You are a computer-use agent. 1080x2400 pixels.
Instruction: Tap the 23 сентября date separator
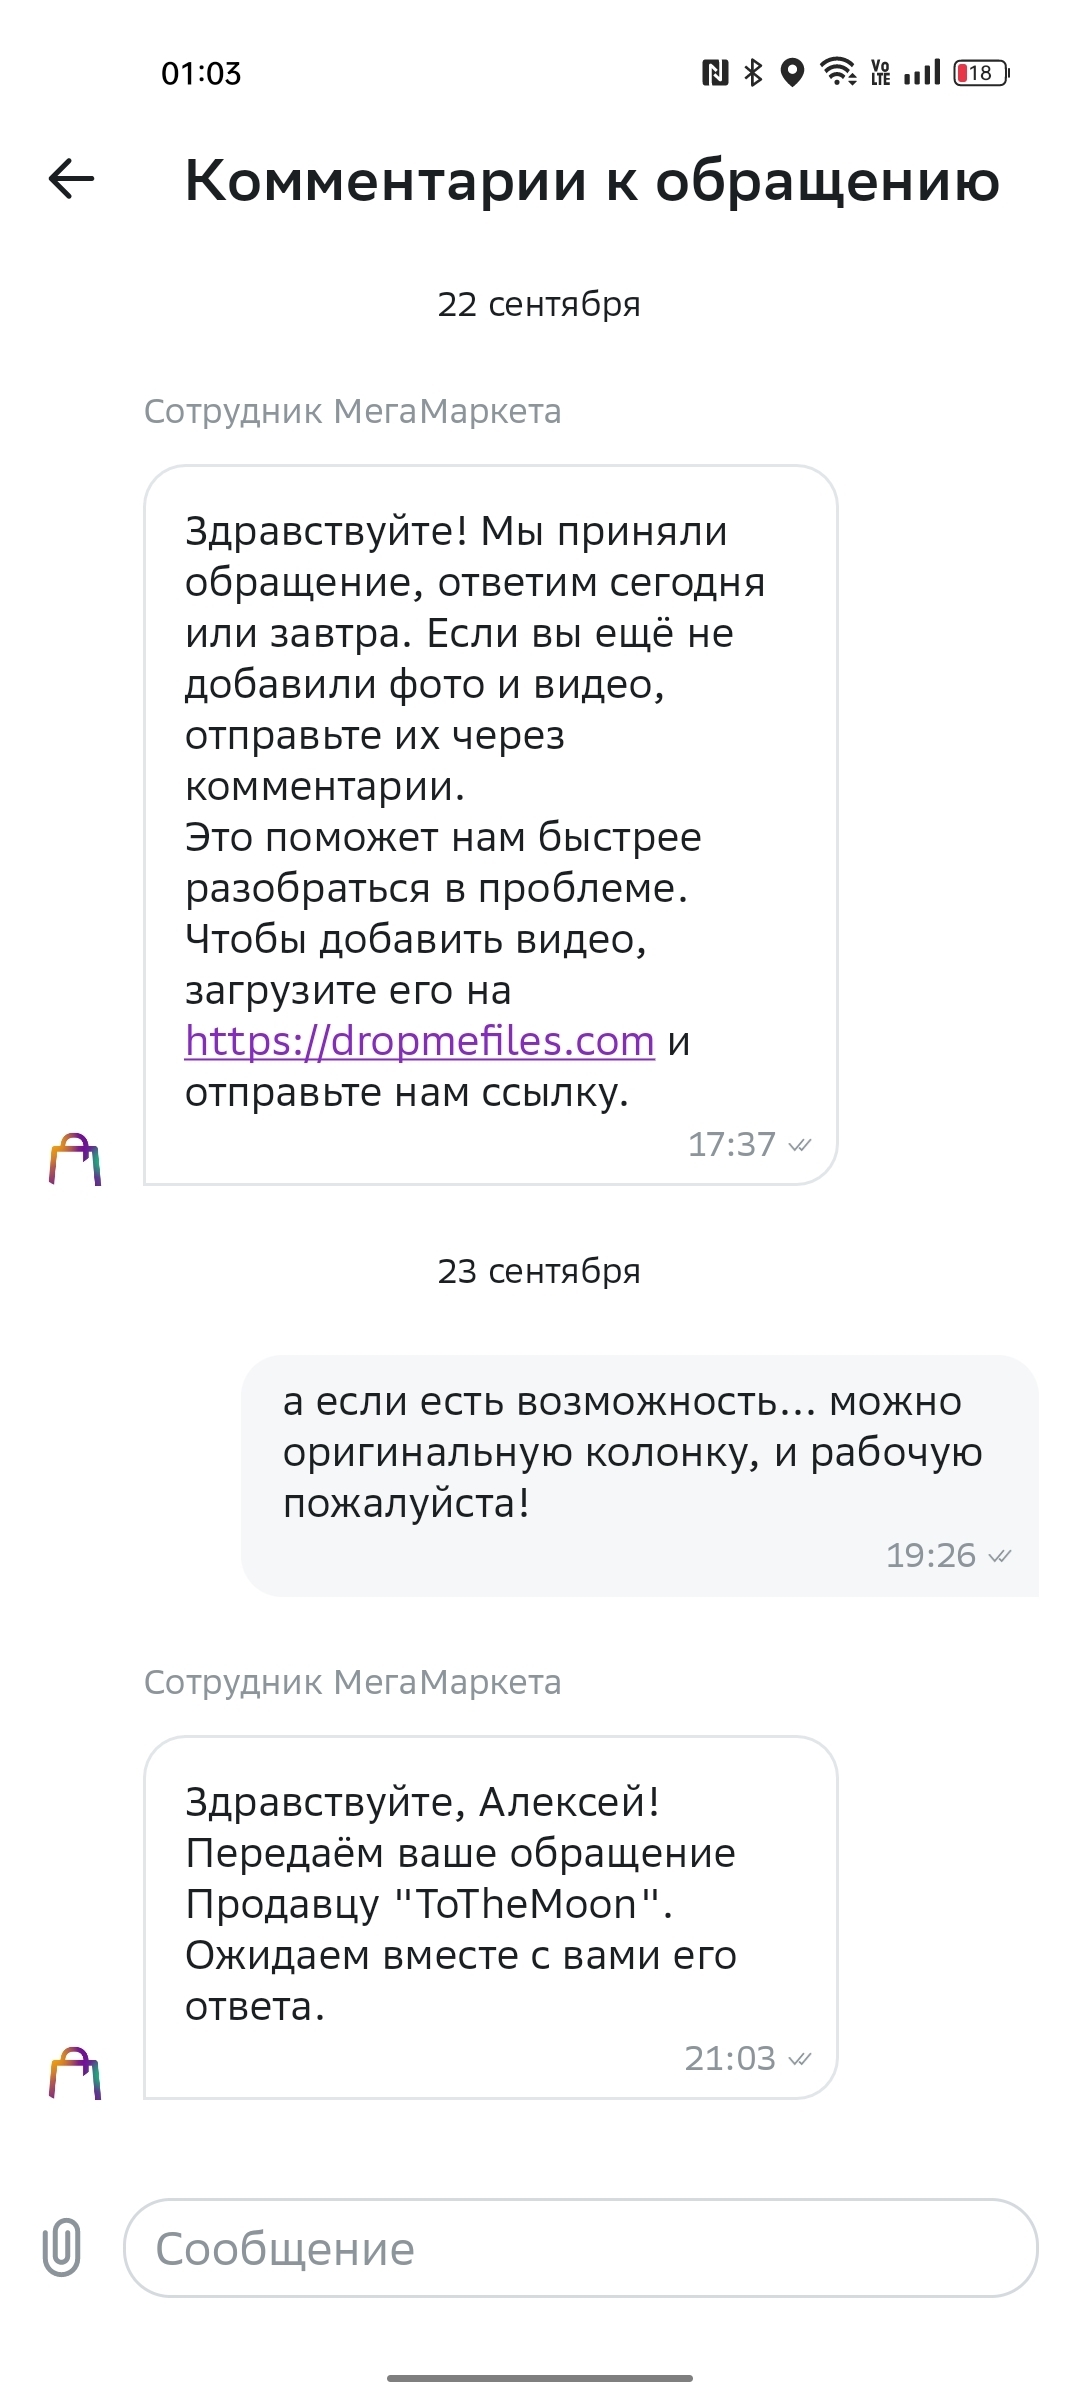click(x=539, y=1271)
